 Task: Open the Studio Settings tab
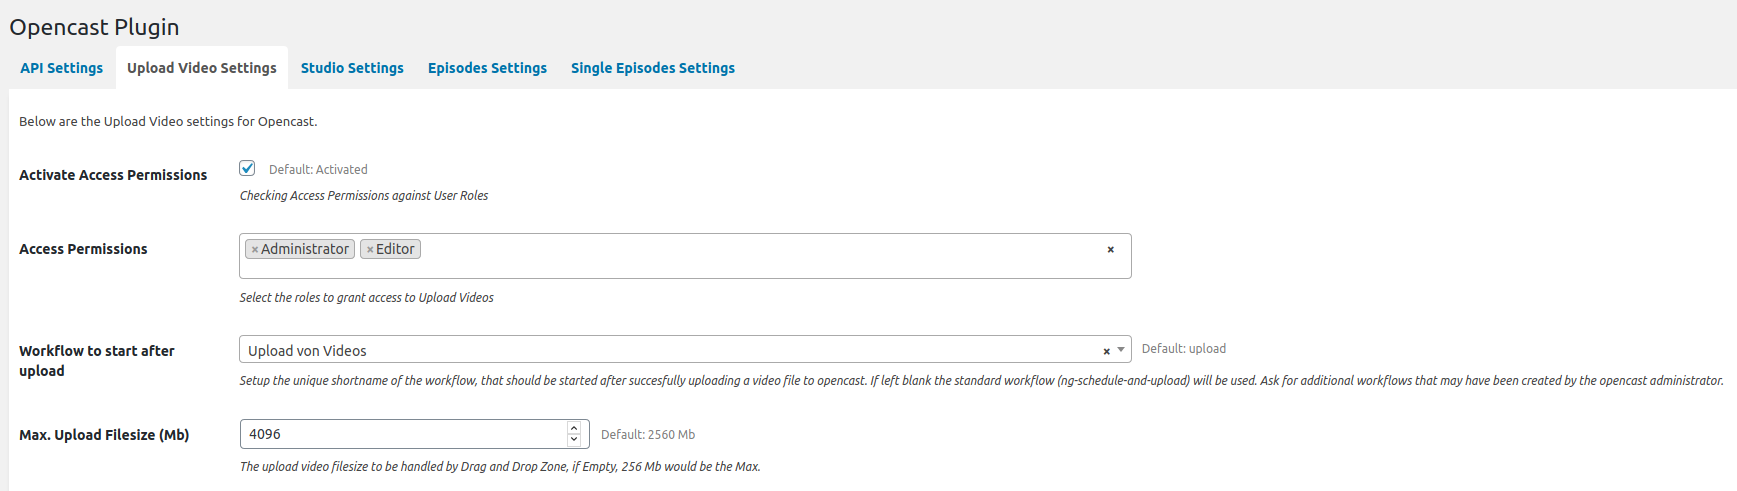click(x=352, y=68)
